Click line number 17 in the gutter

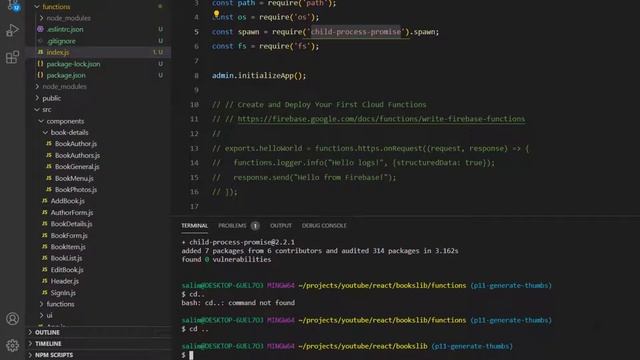click(194, 207)
